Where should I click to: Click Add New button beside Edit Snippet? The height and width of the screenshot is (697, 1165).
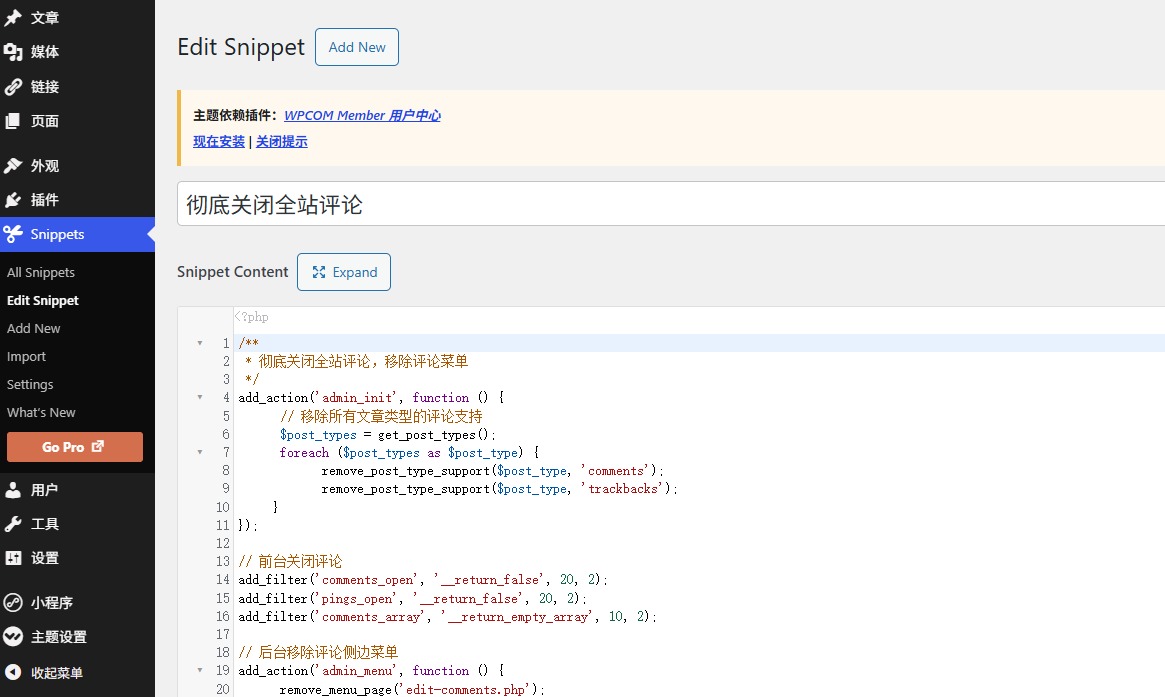click(x=357, y=47)
